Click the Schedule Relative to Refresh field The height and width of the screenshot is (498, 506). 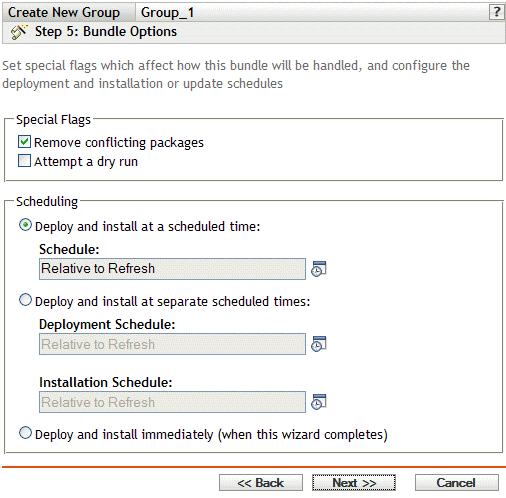[x=172, y=269]
